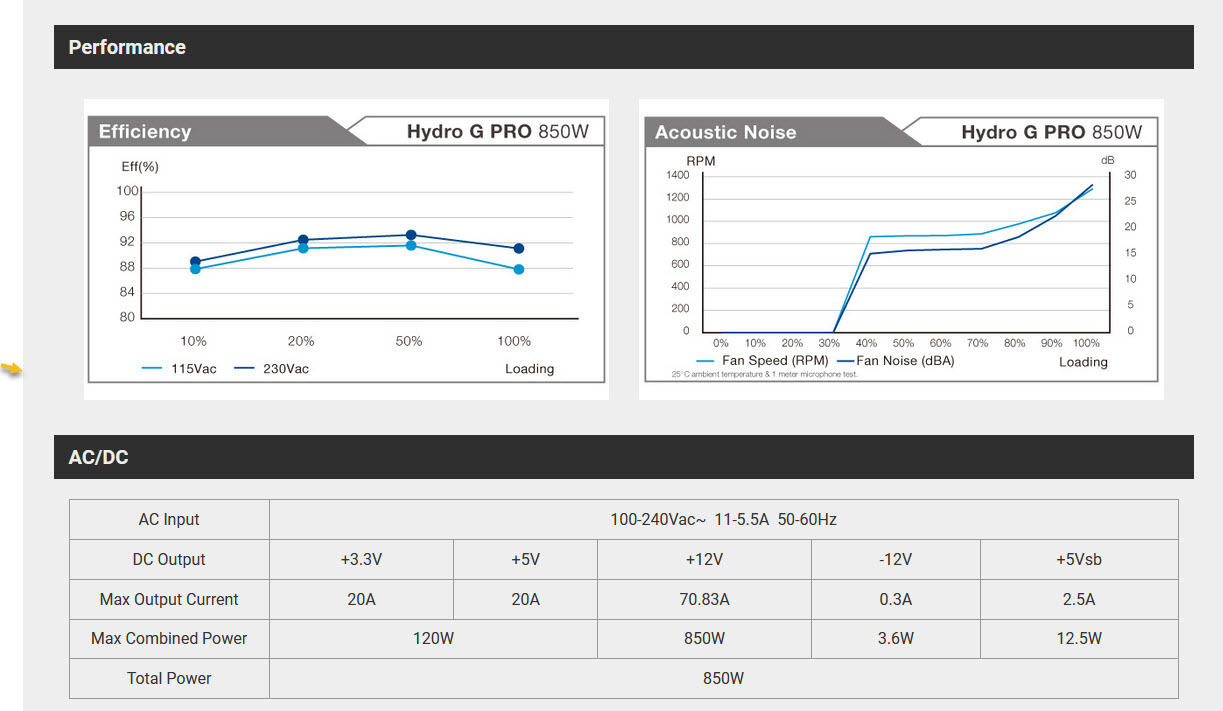Click the -12V column cell

pyautogui.click(x=896, y=560)
